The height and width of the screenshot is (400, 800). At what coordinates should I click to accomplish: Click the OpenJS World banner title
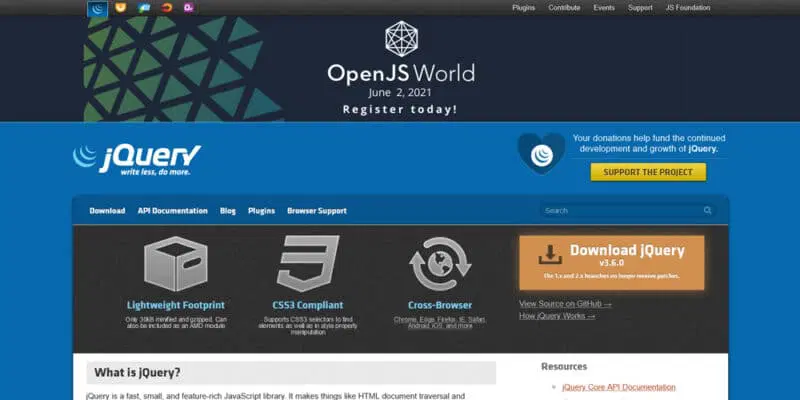coord(401,73)
